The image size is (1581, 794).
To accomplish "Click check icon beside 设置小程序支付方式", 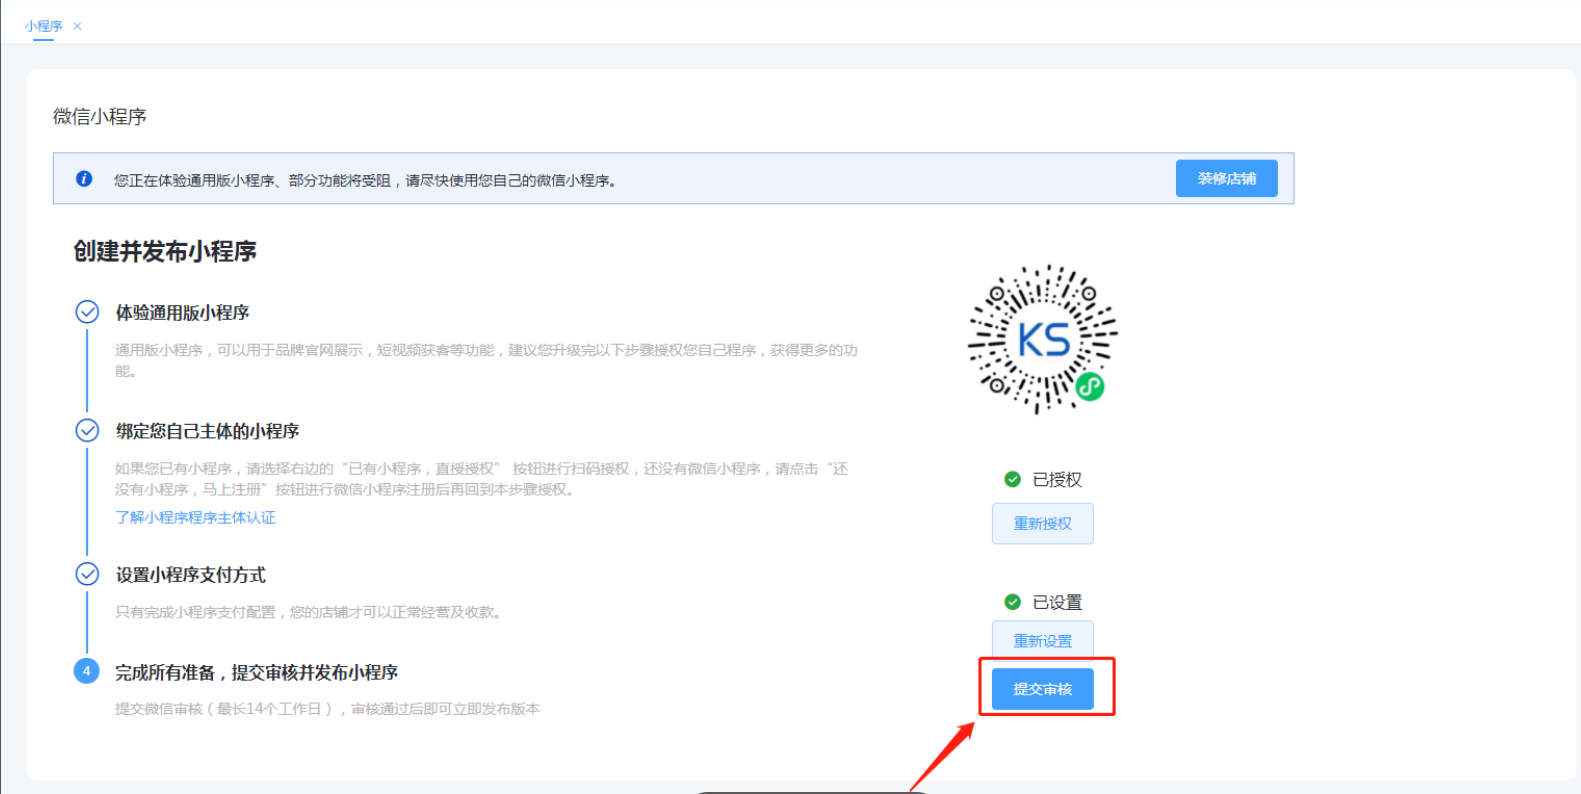I will click(87, 574).
